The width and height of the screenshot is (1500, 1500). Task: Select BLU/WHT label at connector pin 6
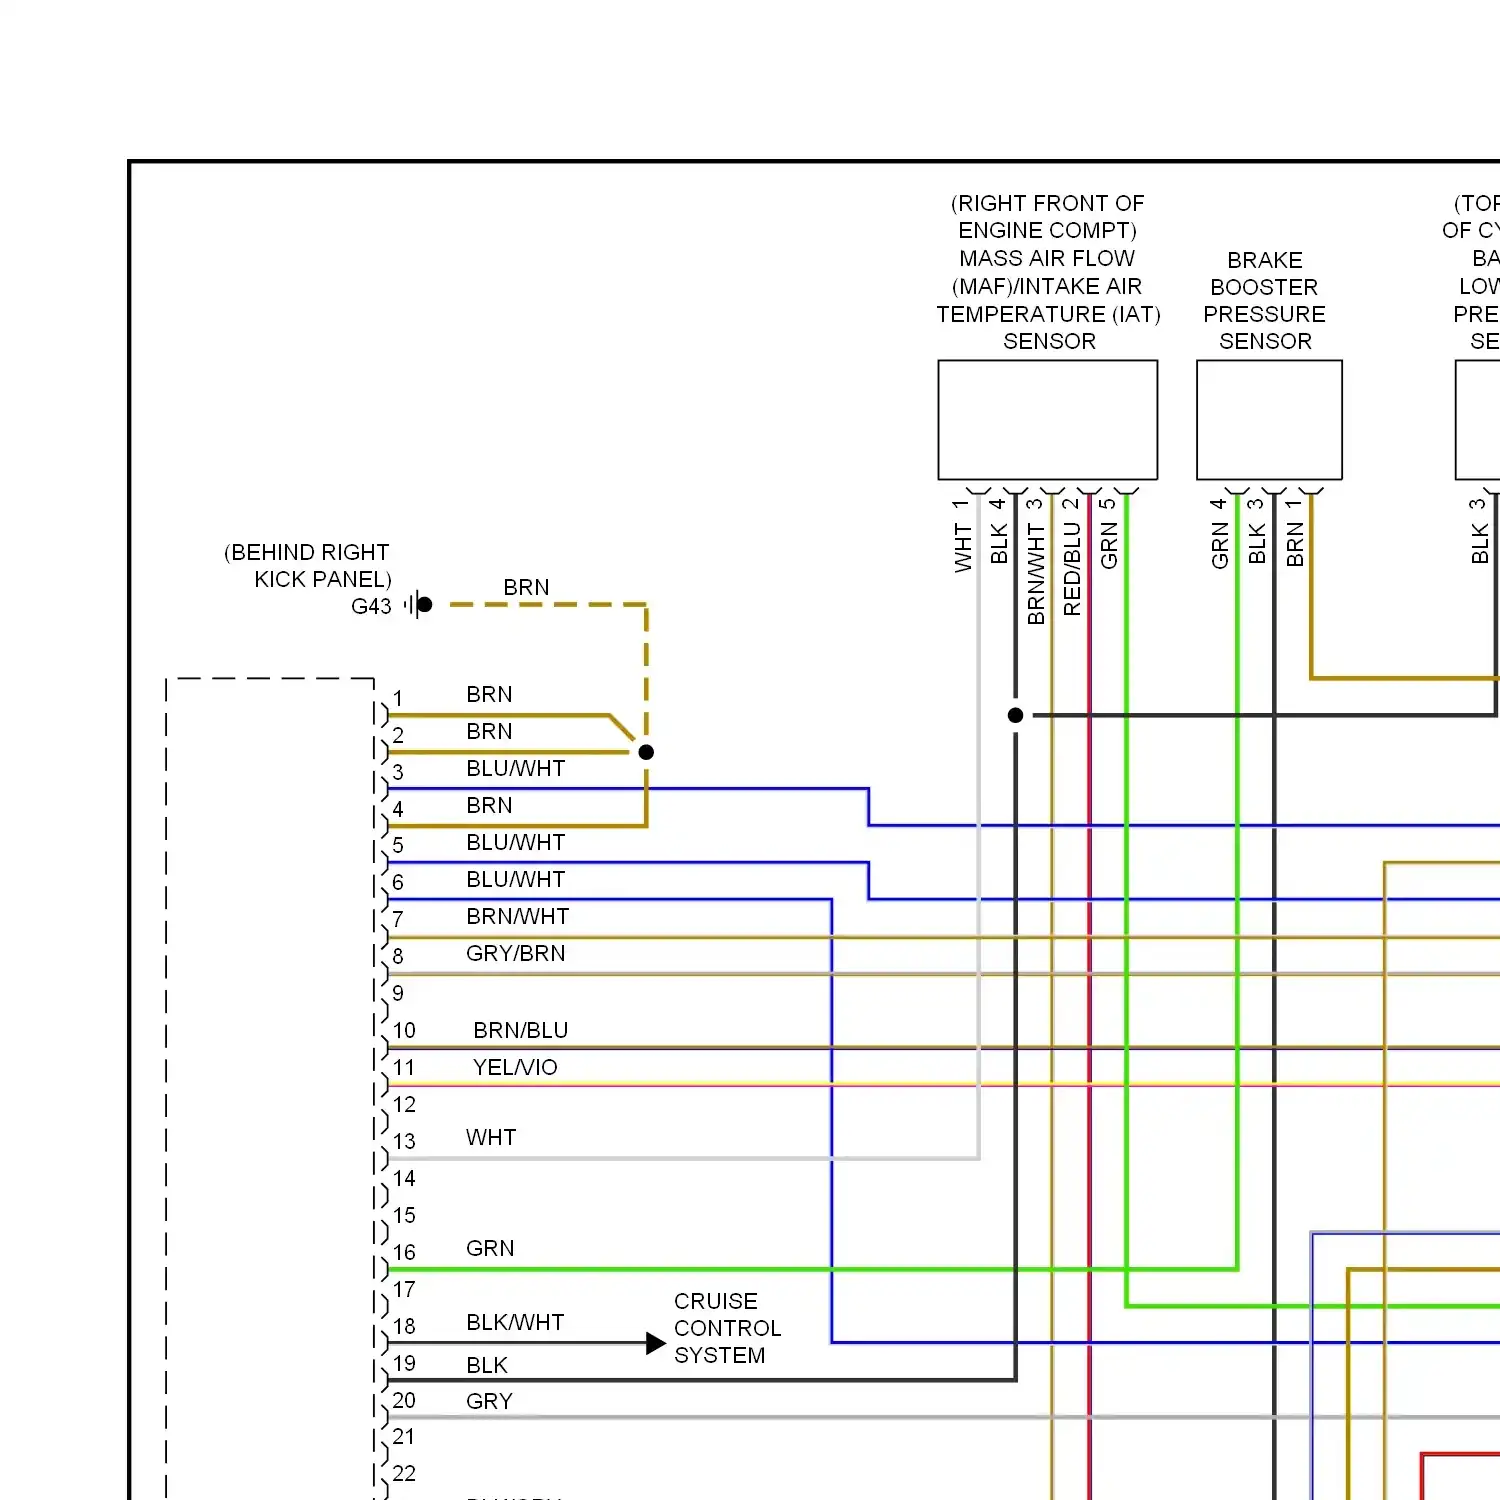516,879
